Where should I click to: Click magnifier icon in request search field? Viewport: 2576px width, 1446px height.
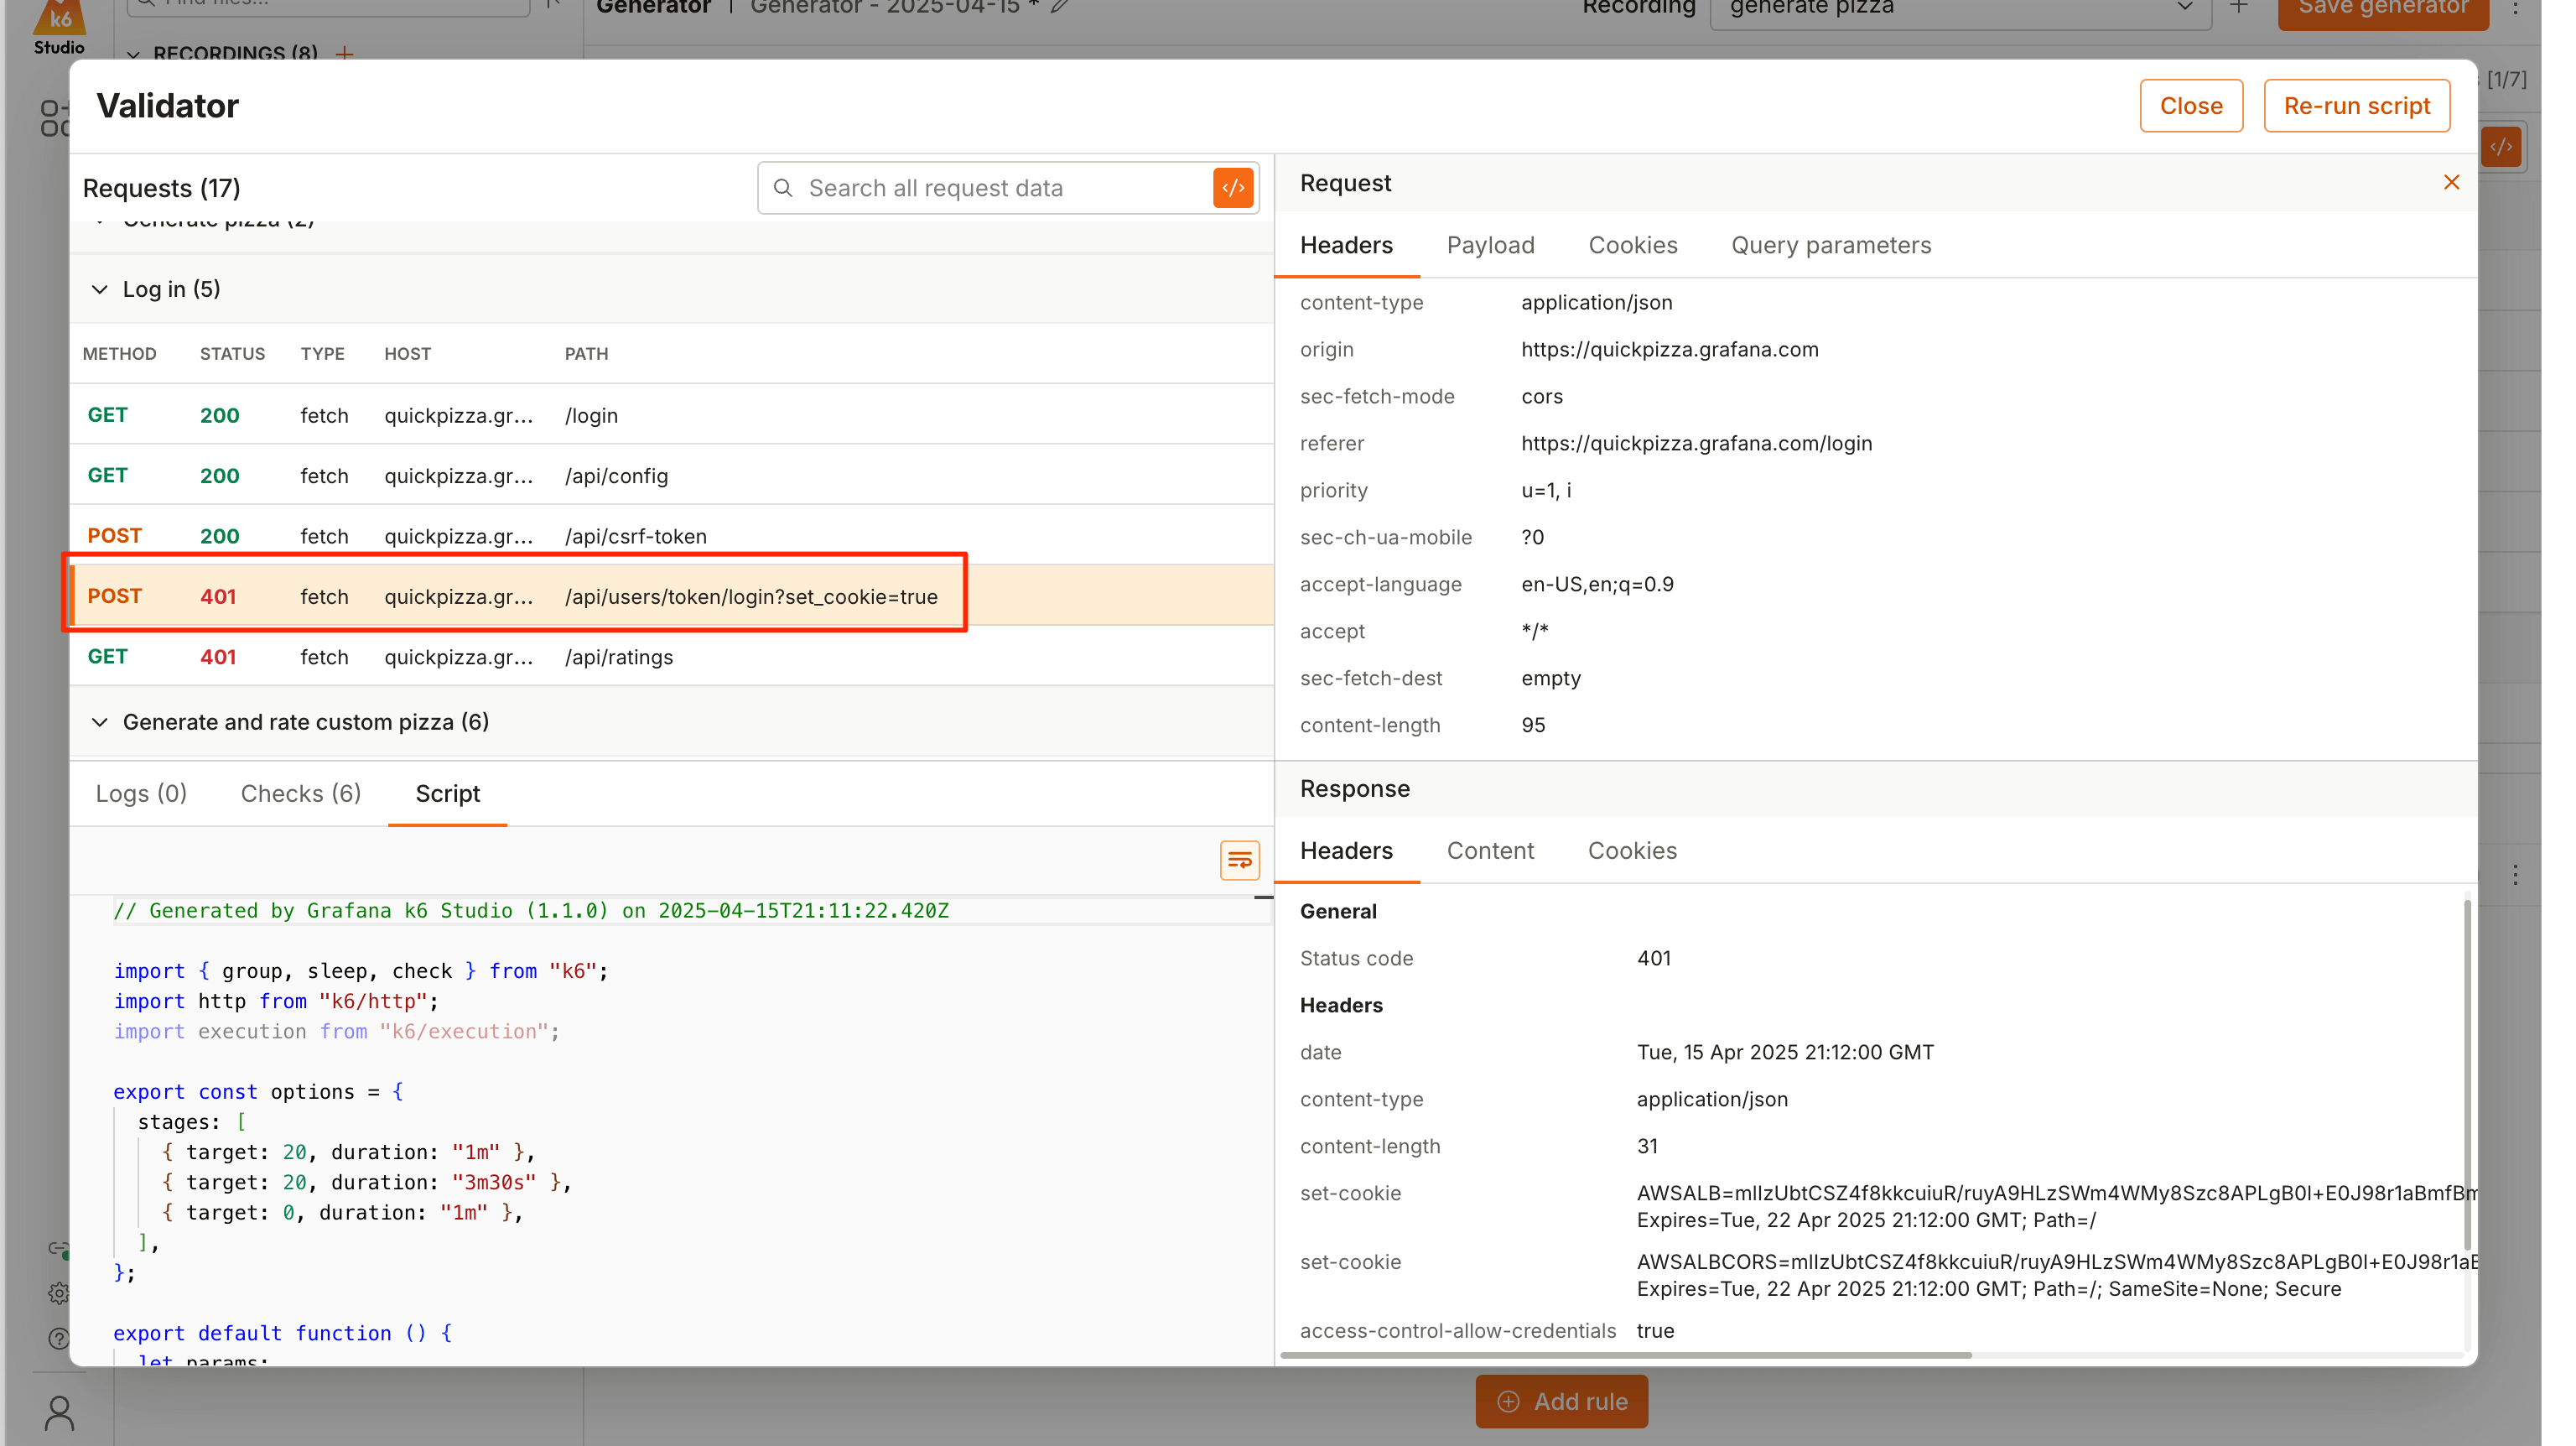(783, 188)
